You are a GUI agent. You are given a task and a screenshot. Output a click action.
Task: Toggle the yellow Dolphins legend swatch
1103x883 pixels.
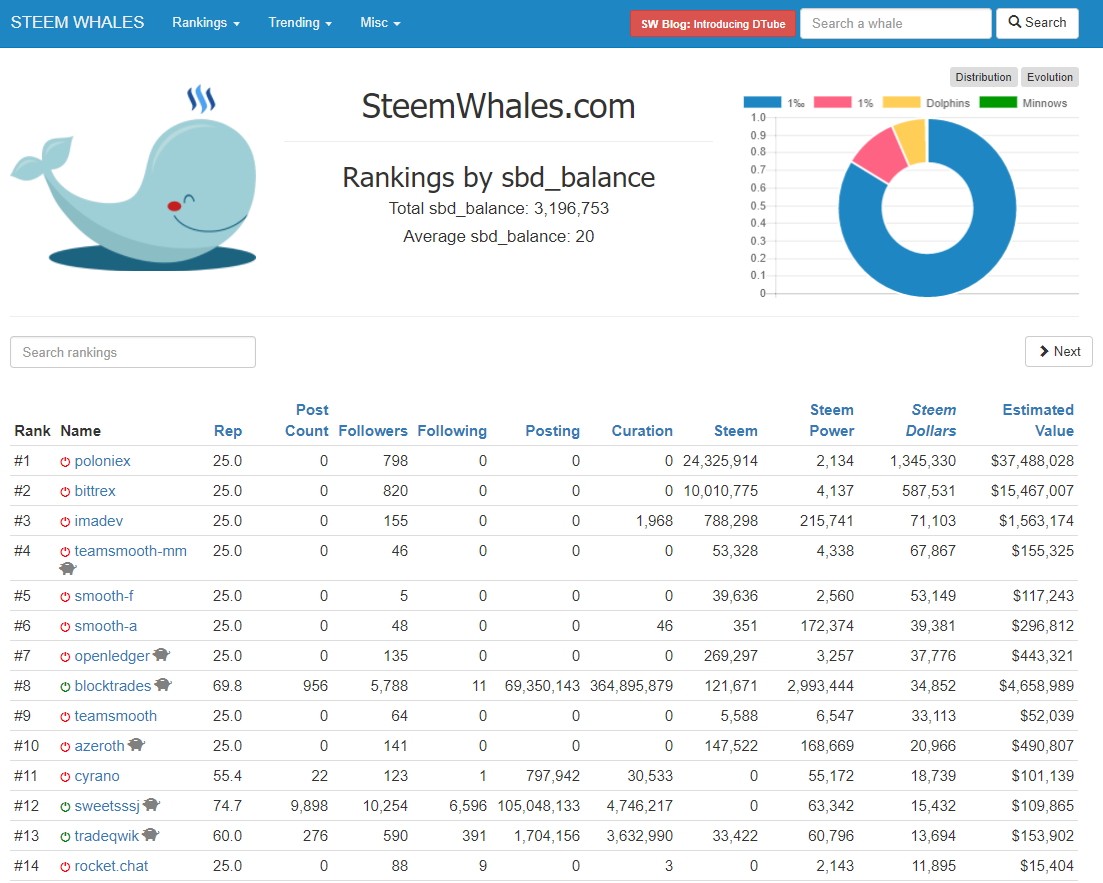coord(901,103)
